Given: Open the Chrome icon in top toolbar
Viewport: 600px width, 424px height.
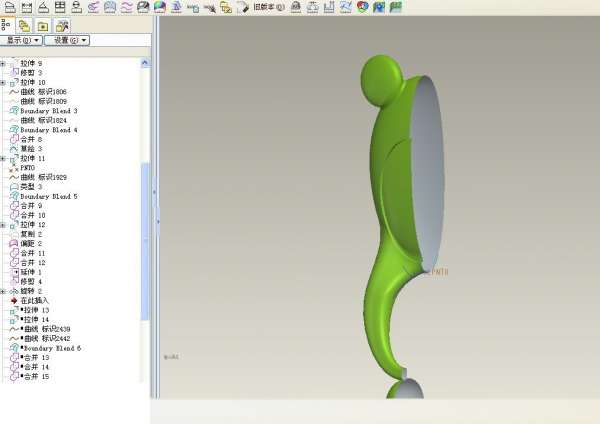Looking at the screenshot, I should coord(362,7).
